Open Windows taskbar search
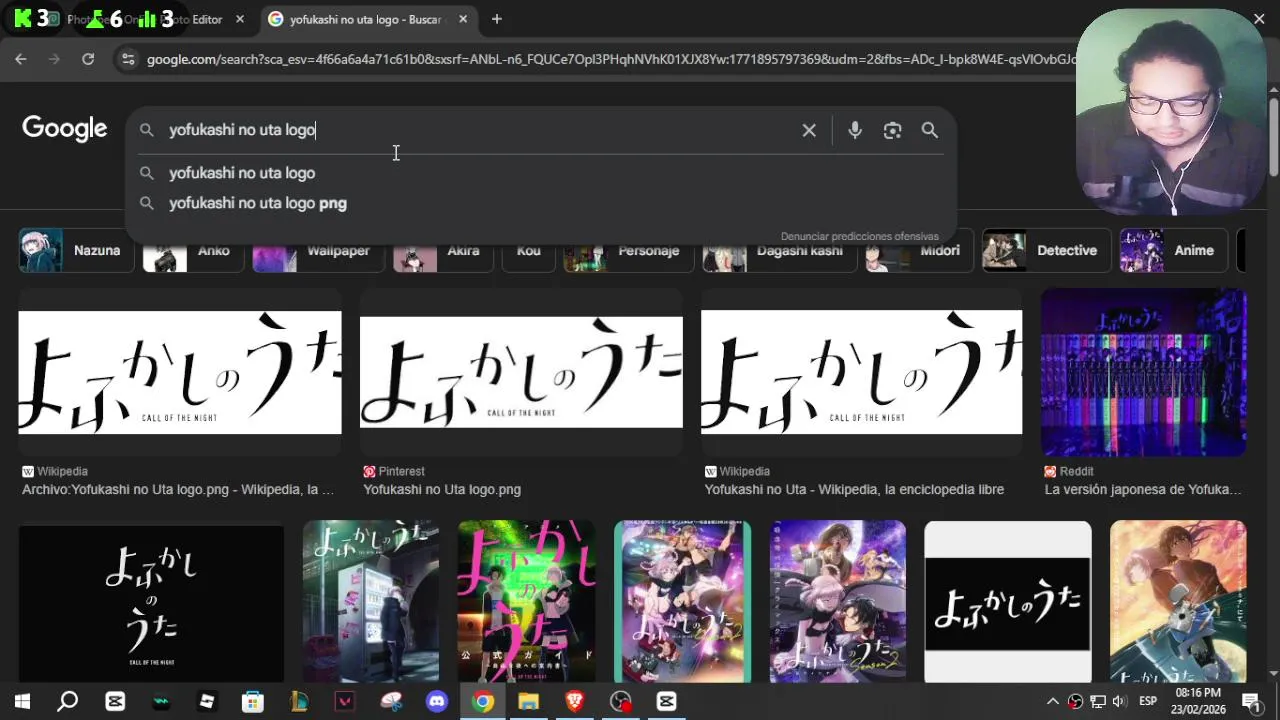 (x=68, y=701)
